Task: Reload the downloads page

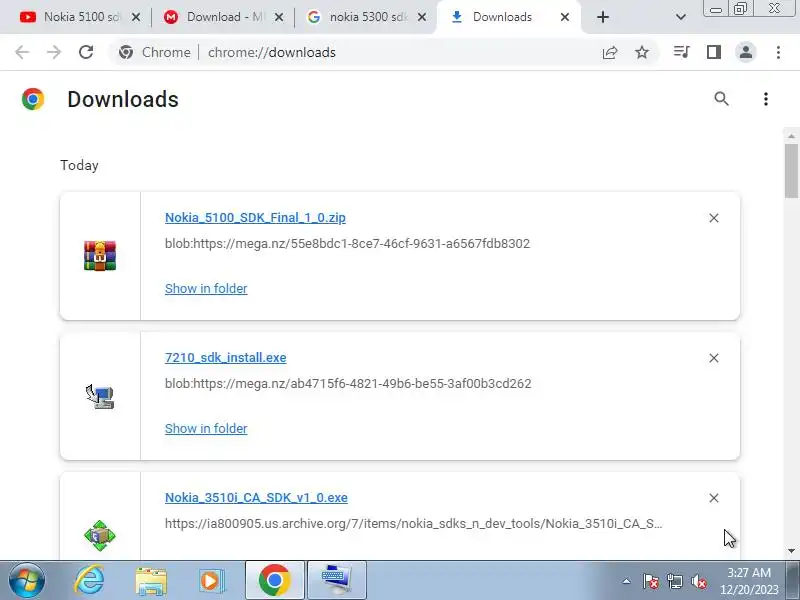Action: tap(86, 52)
